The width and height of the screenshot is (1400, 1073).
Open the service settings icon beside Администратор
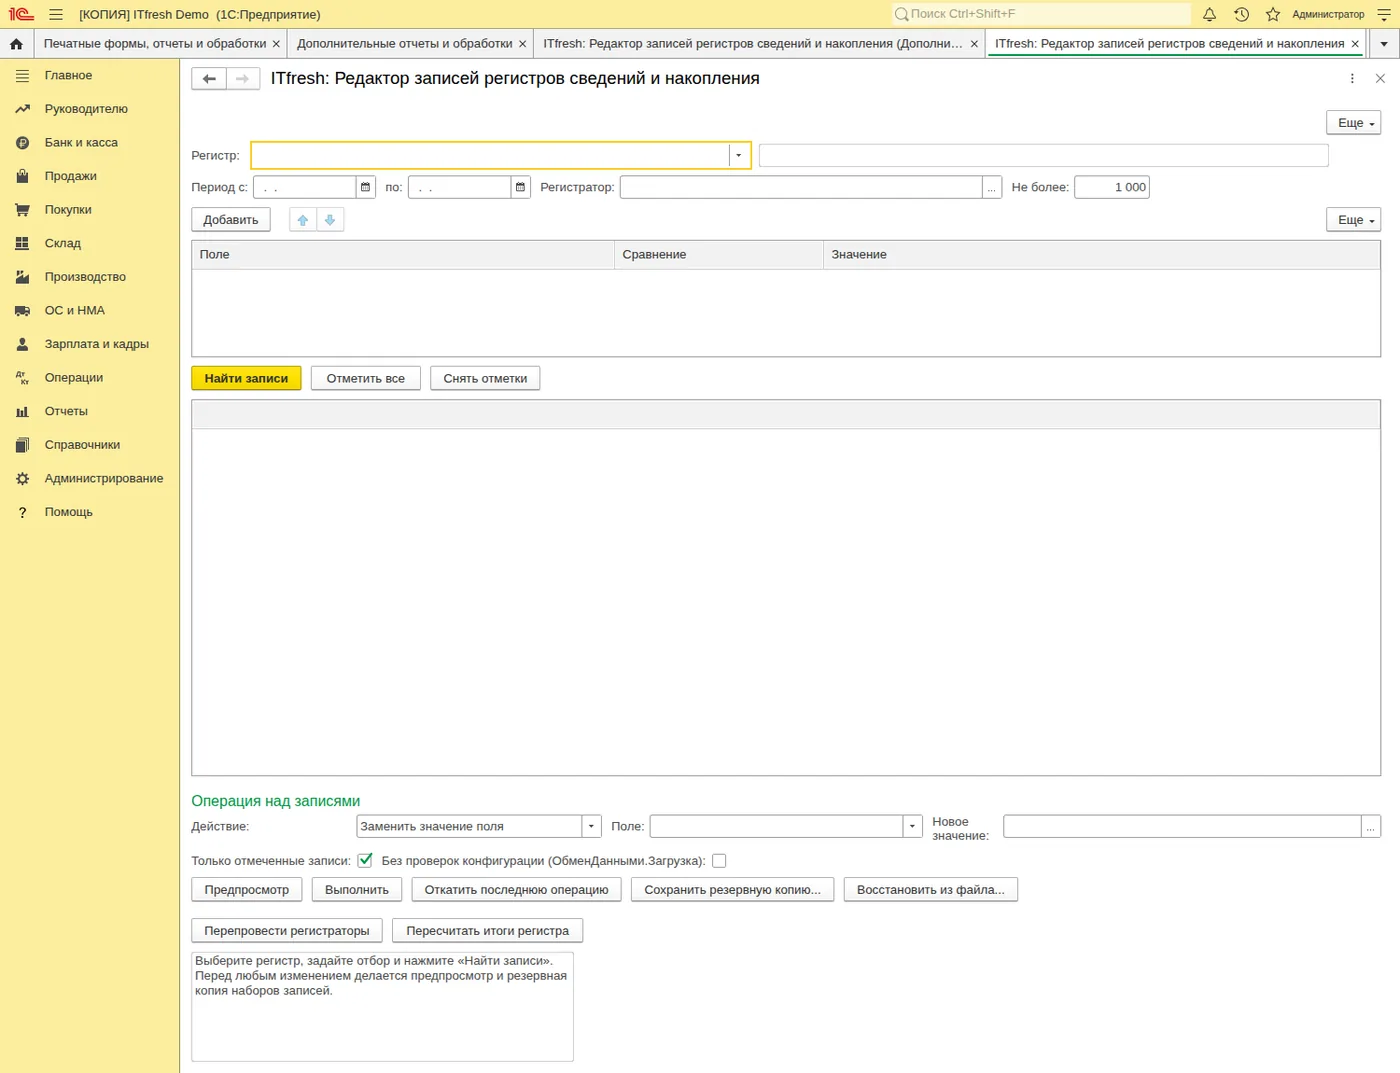1384,14
